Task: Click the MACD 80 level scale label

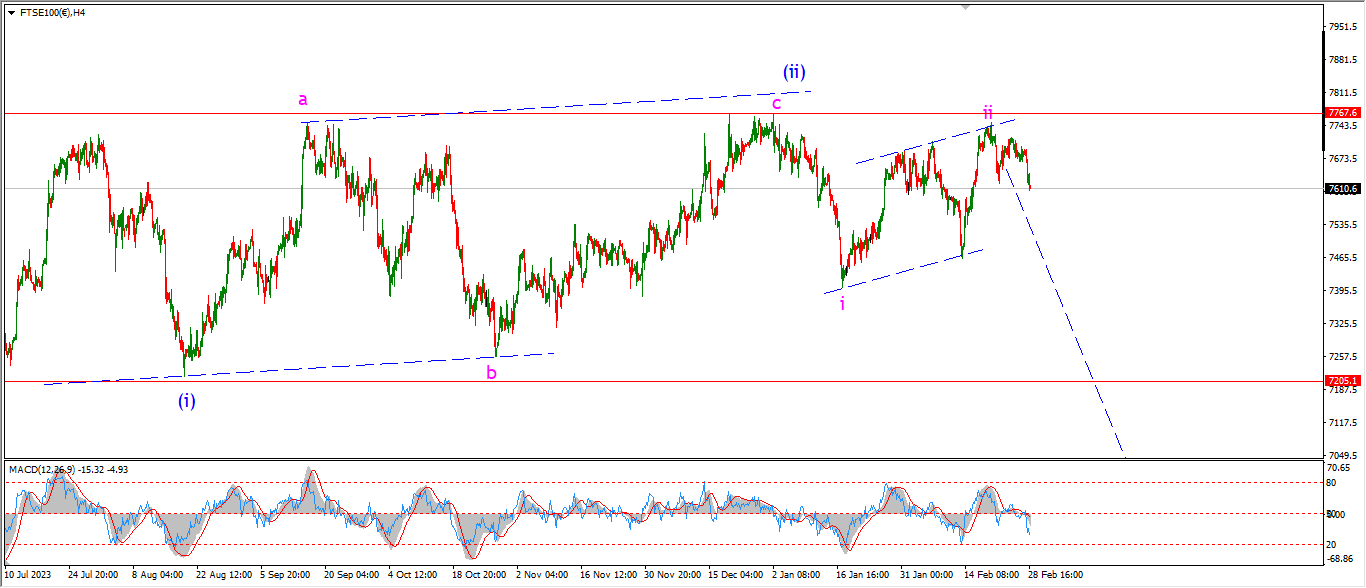Action: pos(1332,483)
